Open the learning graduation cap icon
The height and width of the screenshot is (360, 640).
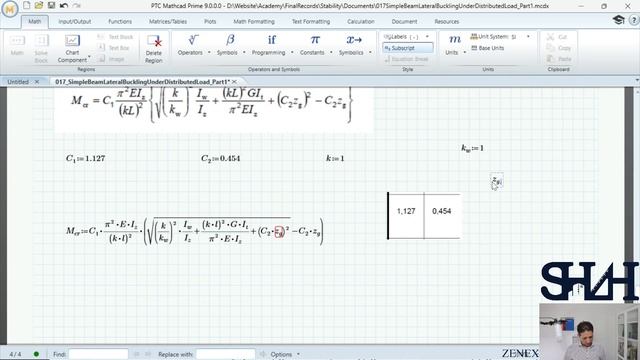(618, 20)
